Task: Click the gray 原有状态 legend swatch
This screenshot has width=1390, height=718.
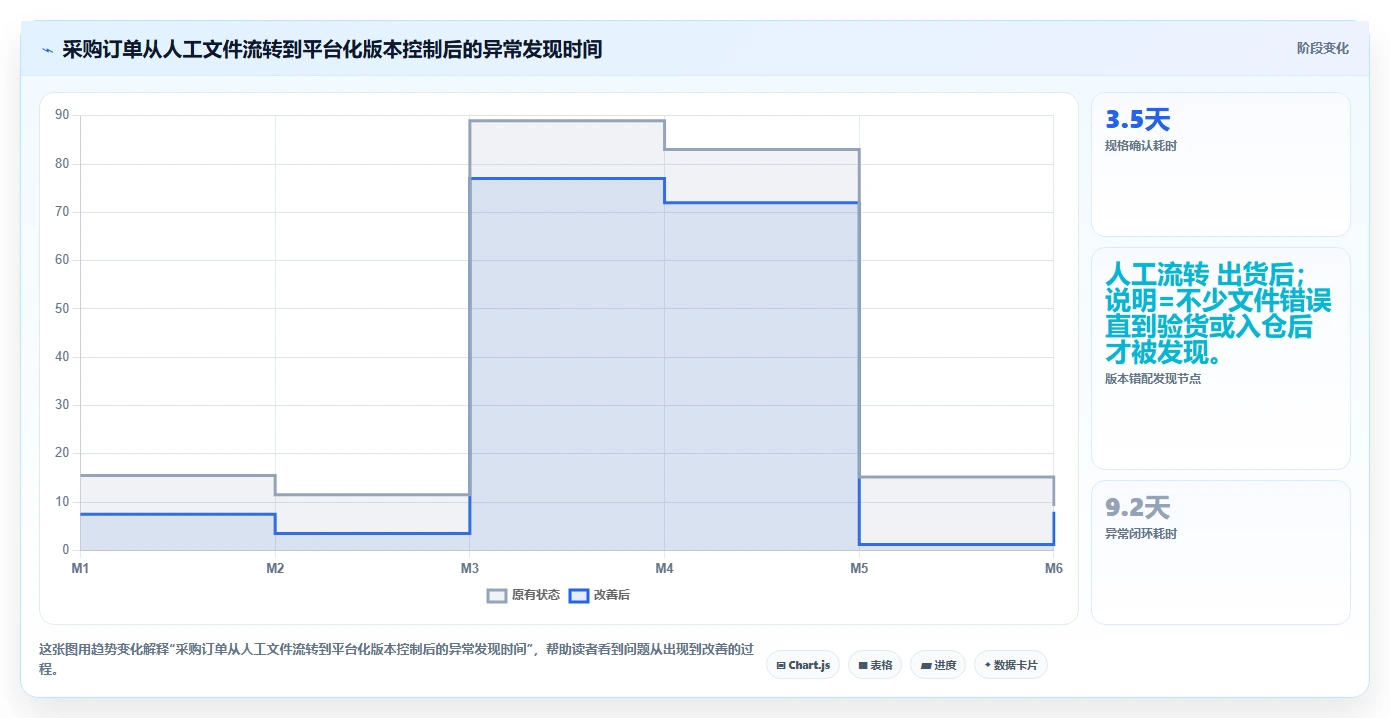Action: (x=497, y=596)
